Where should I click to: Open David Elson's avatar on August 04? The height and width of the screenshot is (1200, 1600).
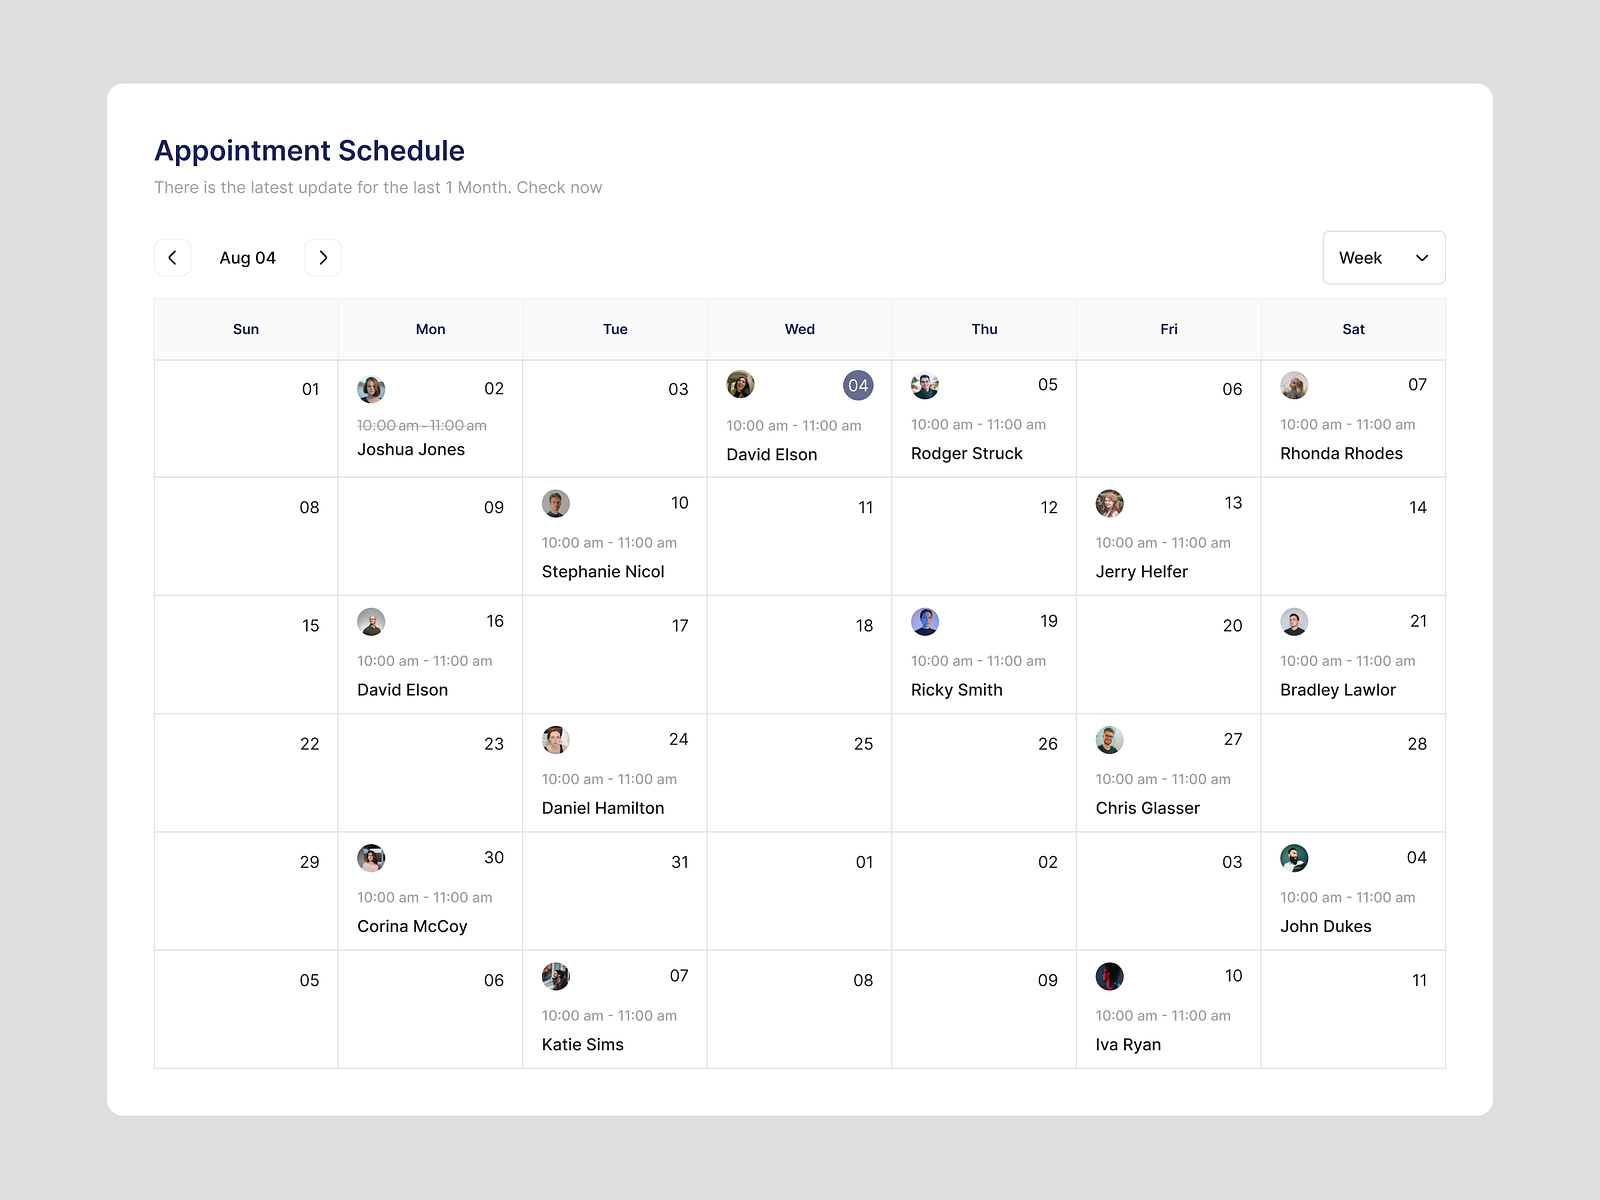point(740,385)
